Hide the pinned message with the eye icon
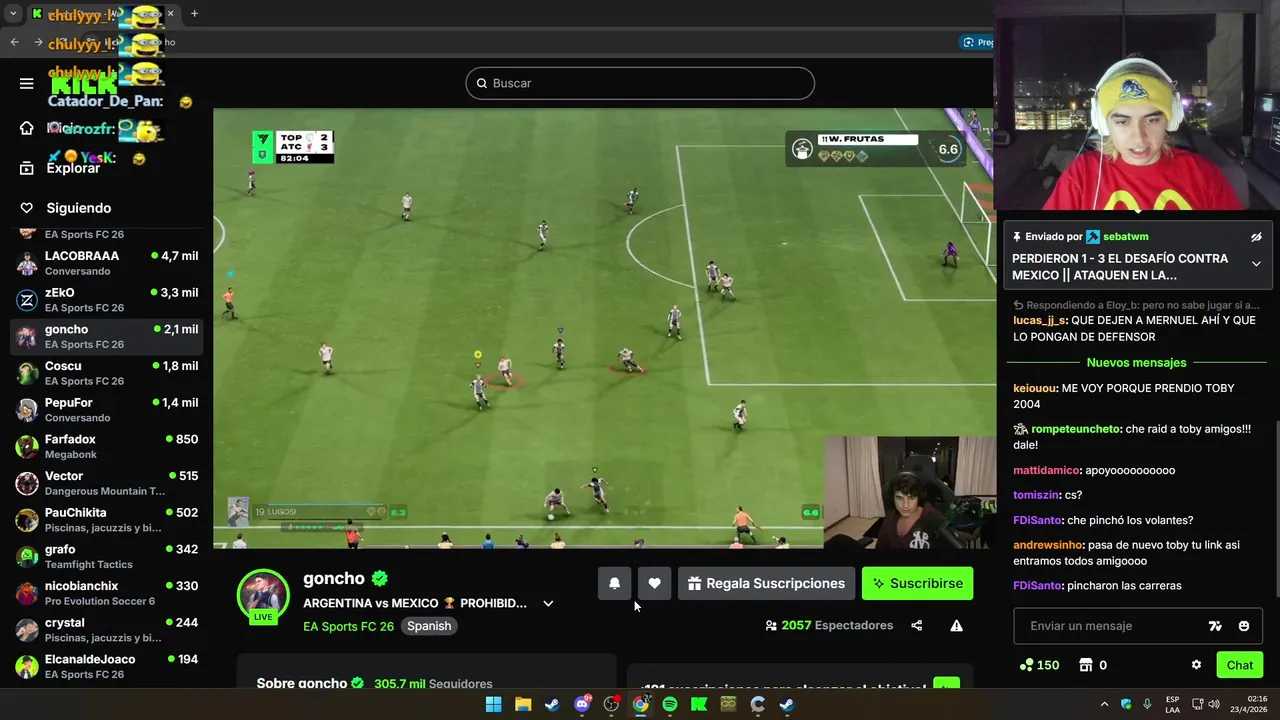The image size is (1280, 720). click(1256, 237)
